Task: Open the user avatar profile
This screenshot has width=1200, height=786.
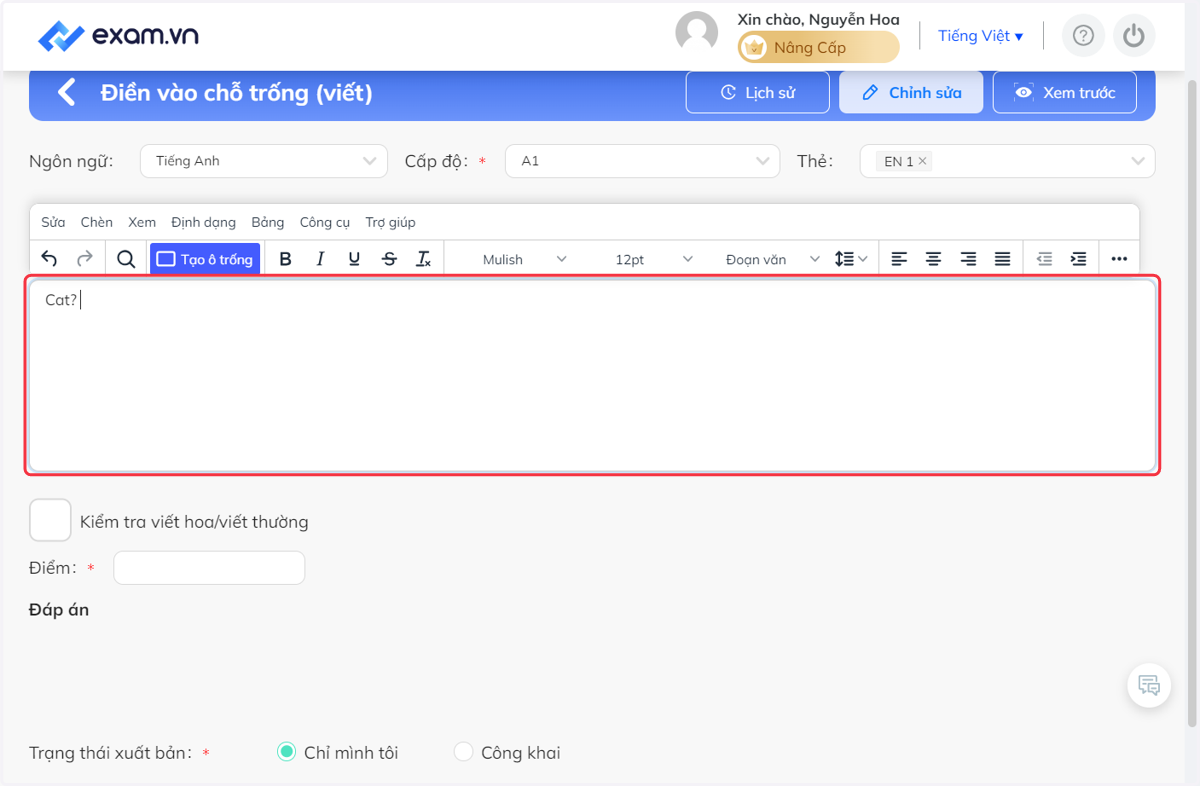Action: point(697,32)
